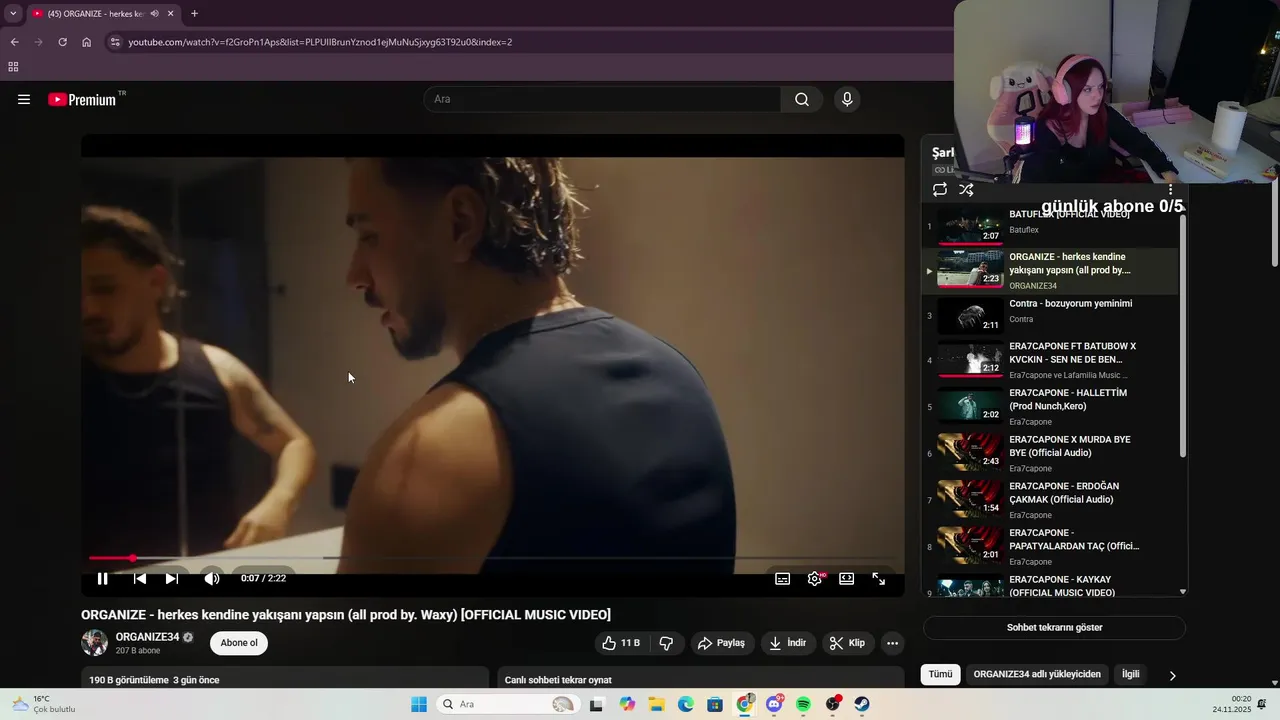Mute tab via audio icon

(154, 13)
